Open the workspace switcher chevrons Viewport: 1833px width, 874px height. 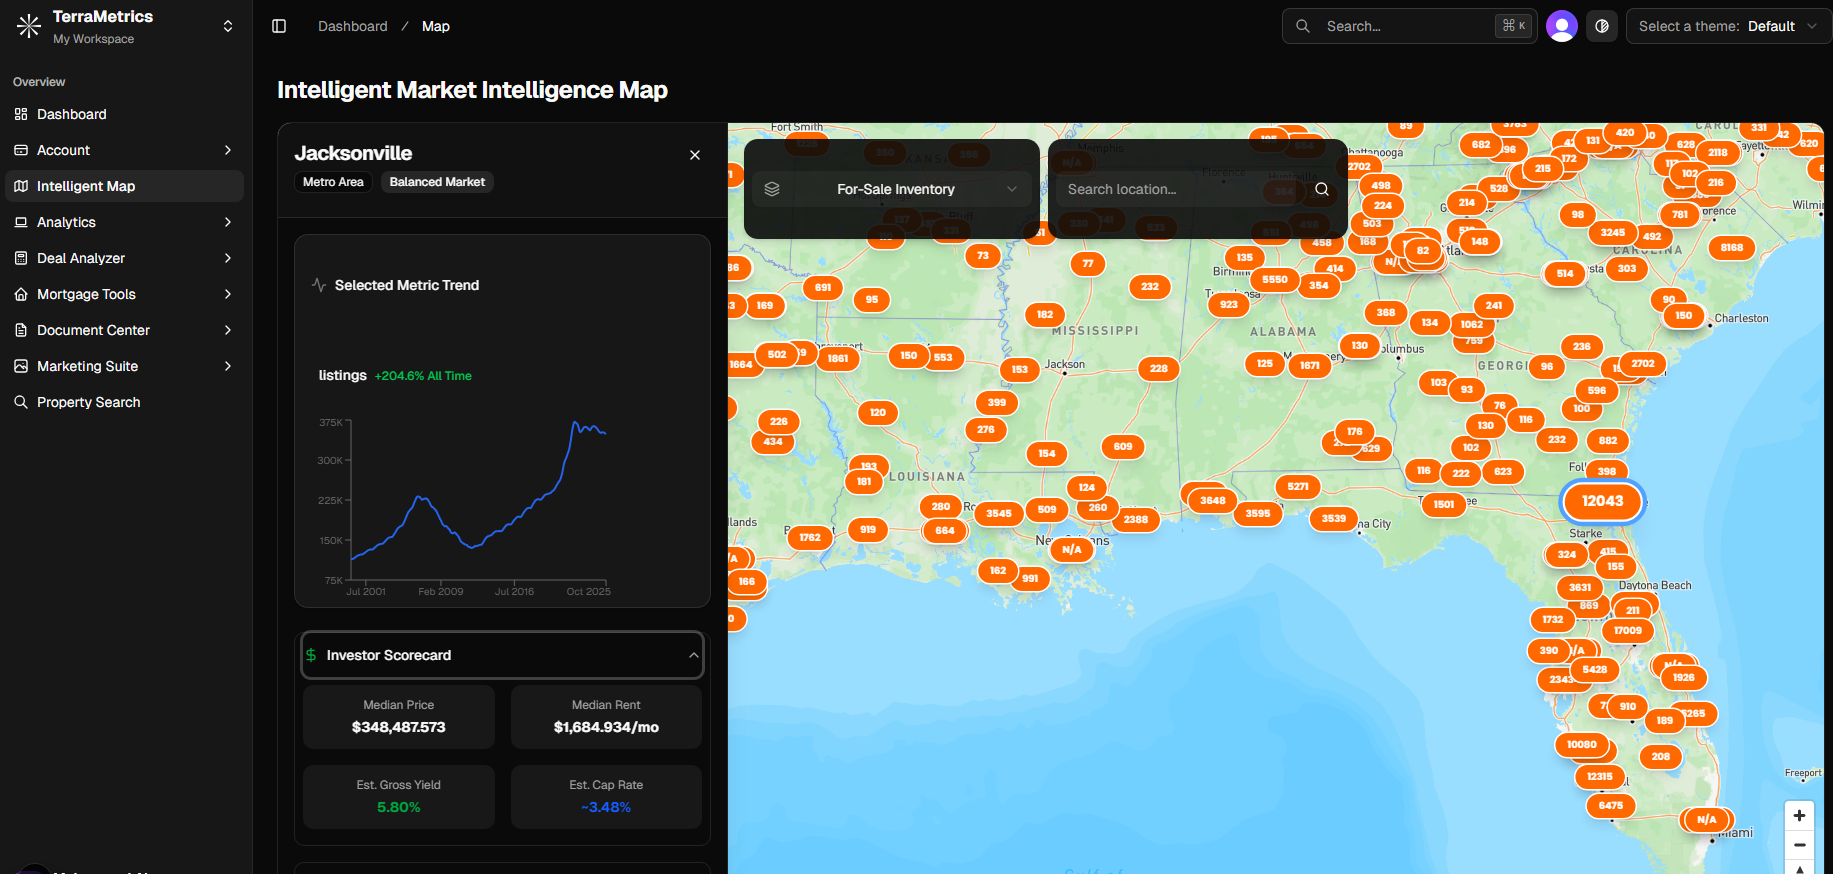click(x=228, y=26)
